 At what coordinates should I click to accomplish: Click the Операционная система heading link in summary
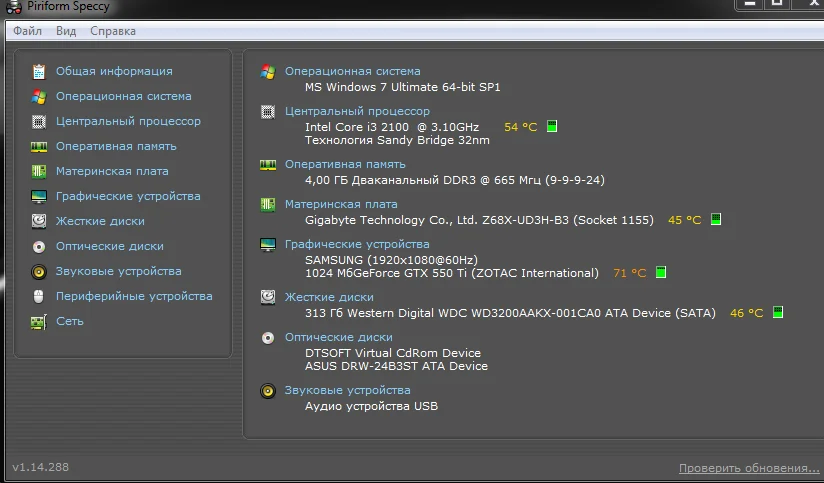pos(353,71)
